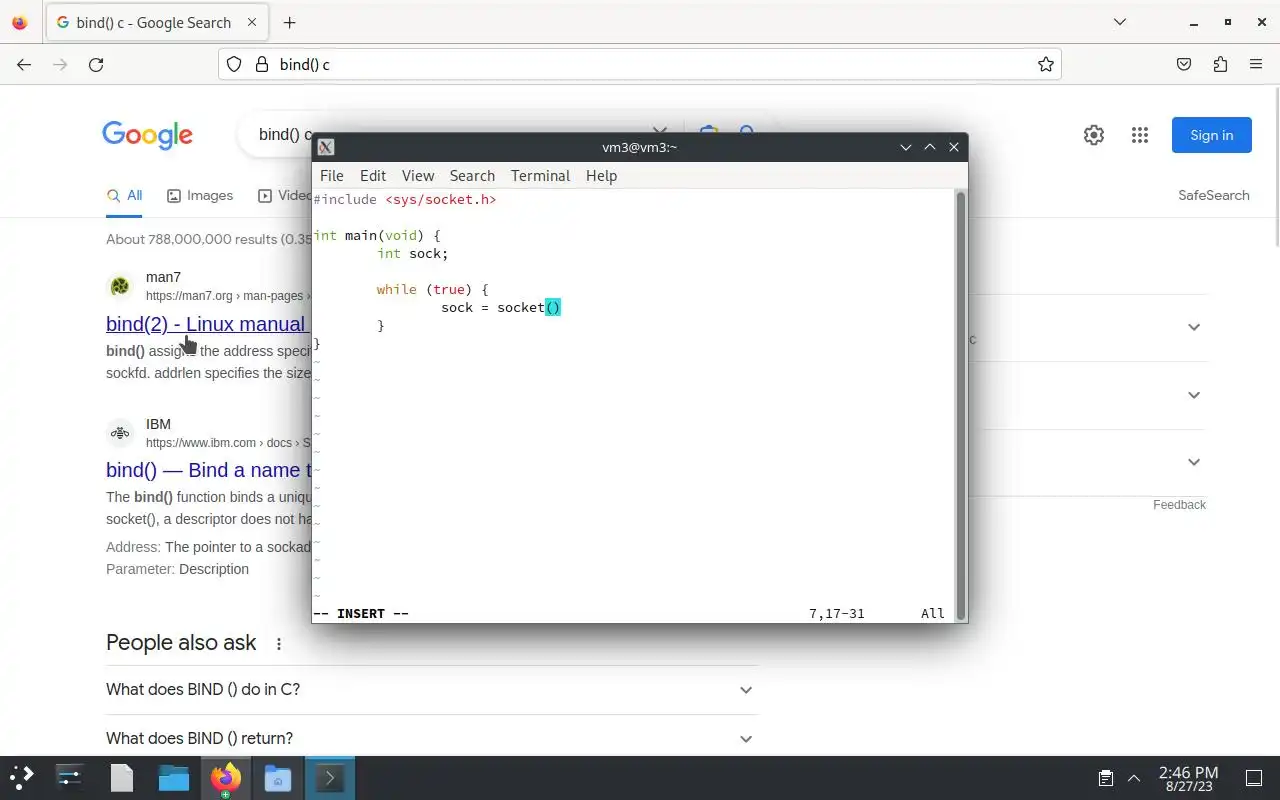Expand 'What does BIND () do in C?'
The width and height of the screenshot is (1280, 800).
(x=432, y=690)
